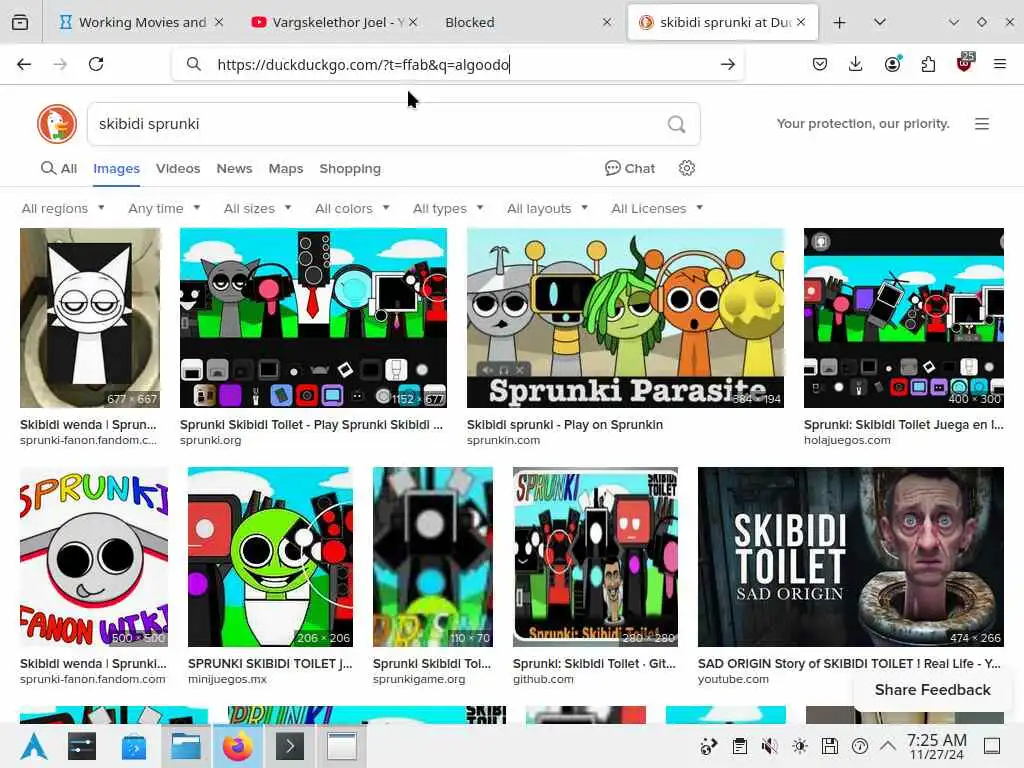This screenshot has width=1024, height=768.
Task: Open the Downloads panel icon
Action: [856, 64]
